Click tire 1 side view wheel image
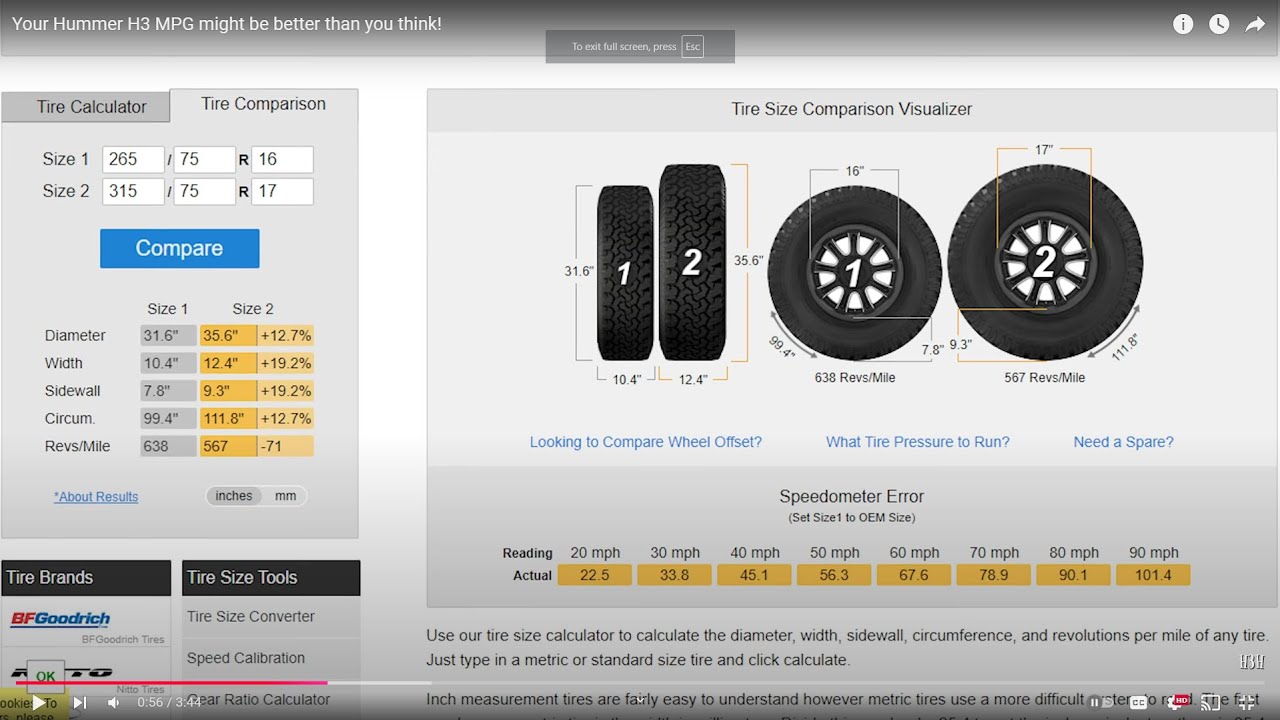Viewport: 1280px width, 720px height. [855, 273]
